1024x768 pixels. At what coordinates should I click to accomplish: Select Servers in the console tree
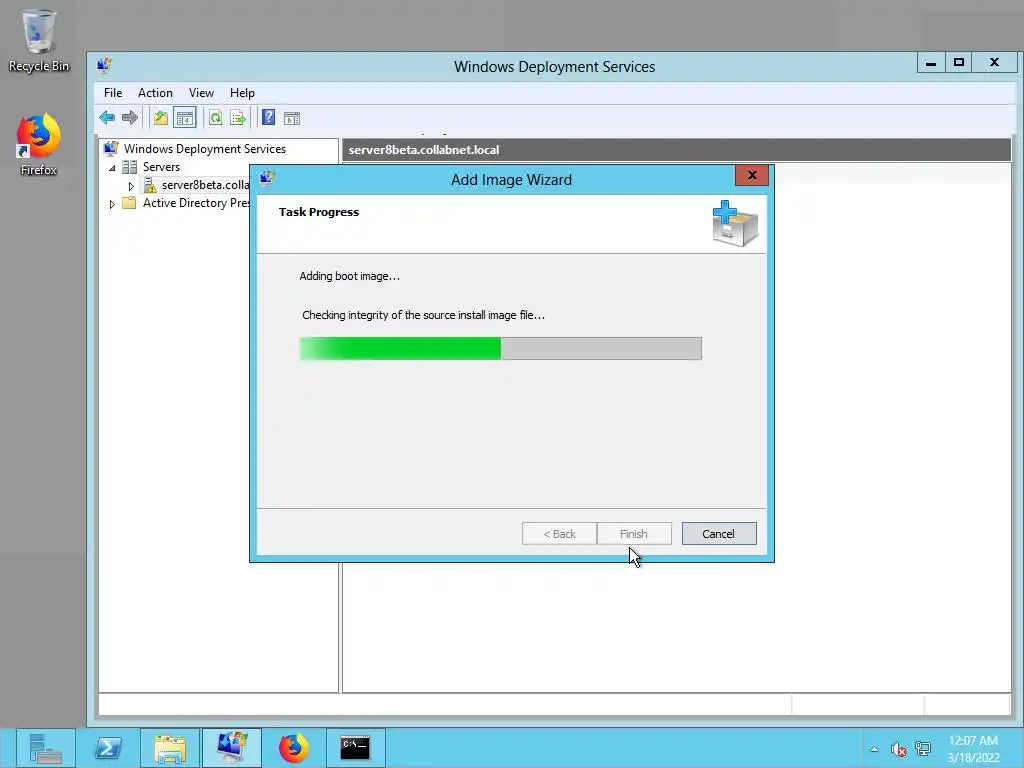tap(161, 167)
